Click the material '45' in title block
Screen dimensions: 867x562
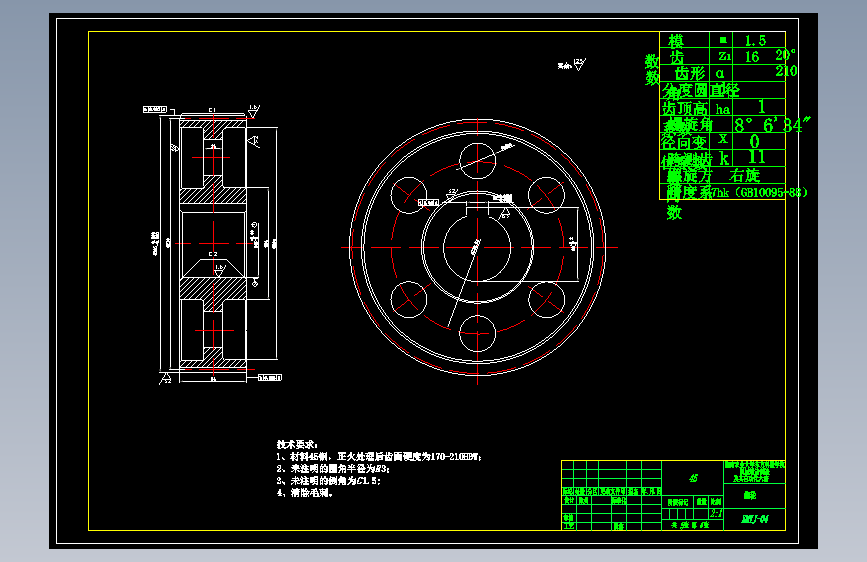tap(693, 478)
